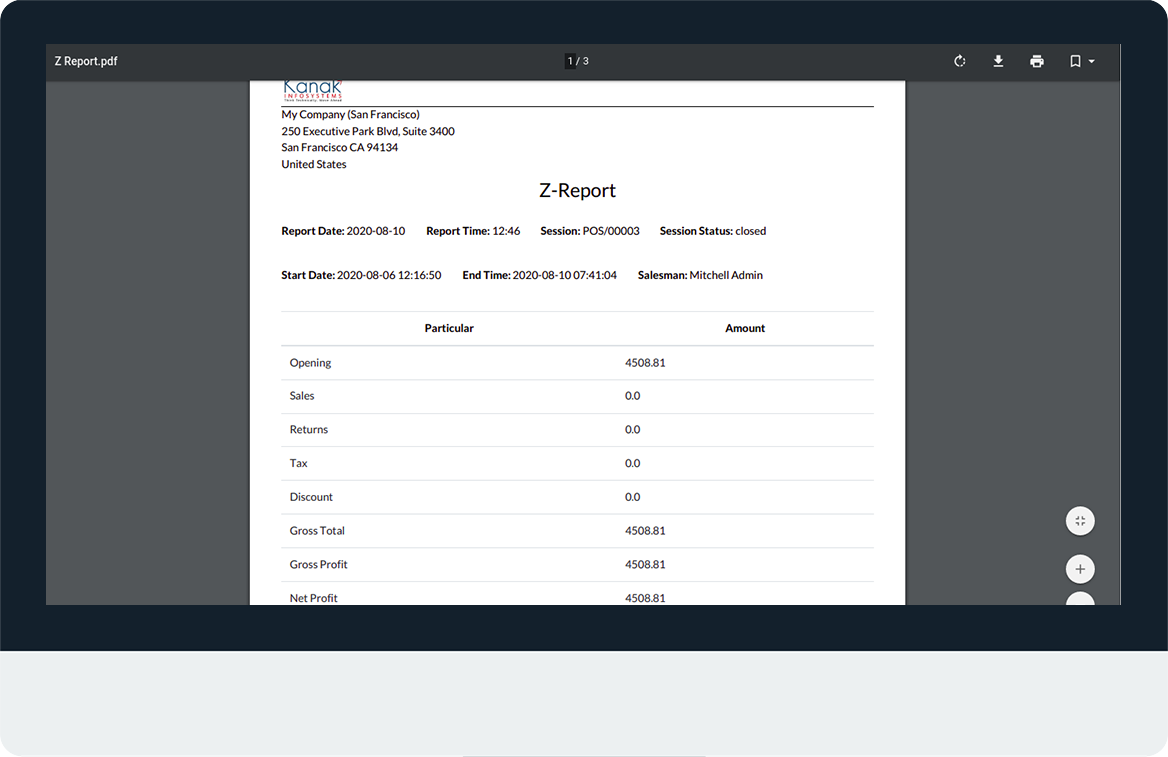Rotate the PDF document clockwise
The image size is (1168, 757).
pos(959,61)
